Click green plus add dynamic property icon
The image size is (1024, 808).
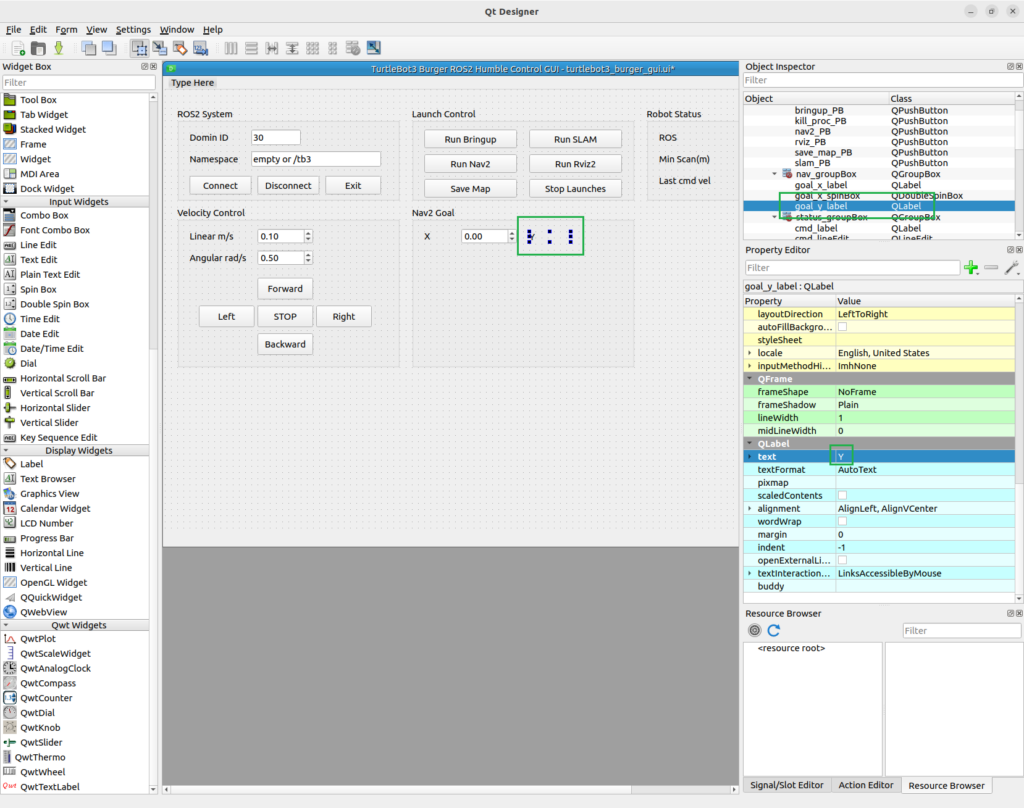971,267
